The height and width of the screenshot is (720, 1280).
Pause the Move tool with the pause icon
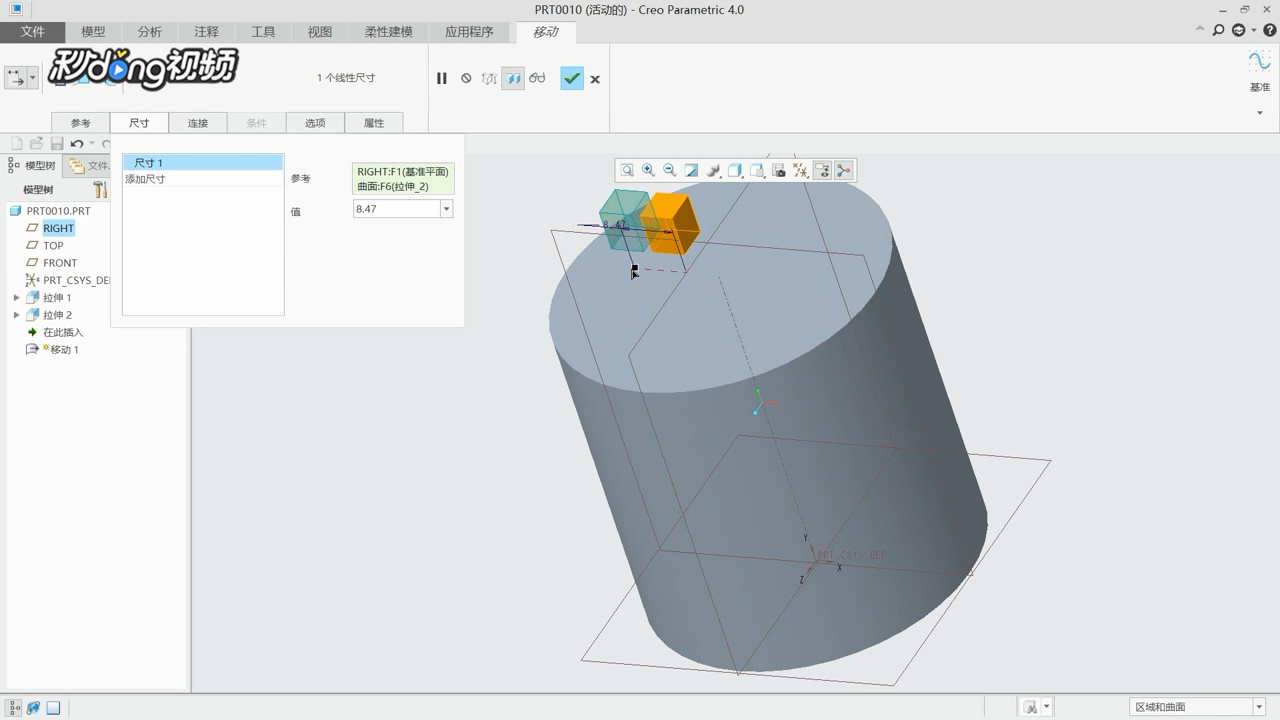tap(441, 78)
